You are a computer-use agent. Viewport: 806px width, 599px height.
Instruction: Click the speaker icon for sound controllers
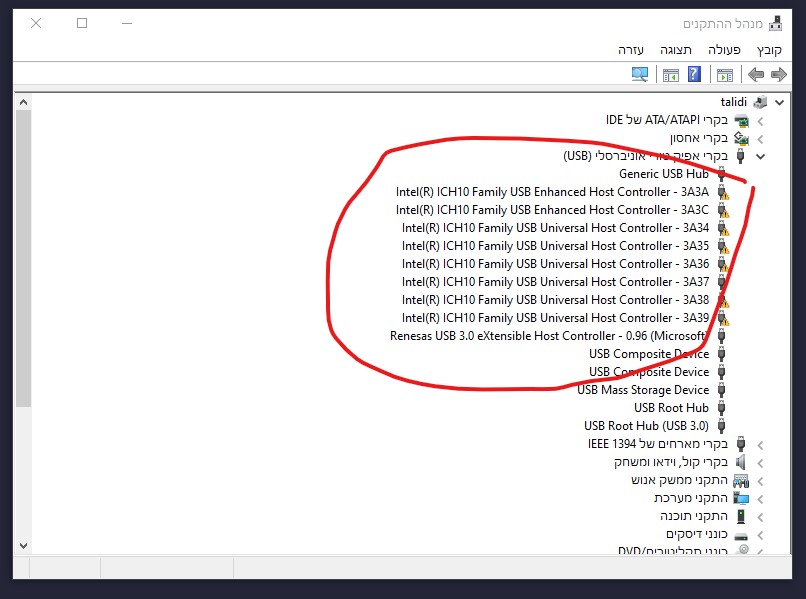point(741,462)
